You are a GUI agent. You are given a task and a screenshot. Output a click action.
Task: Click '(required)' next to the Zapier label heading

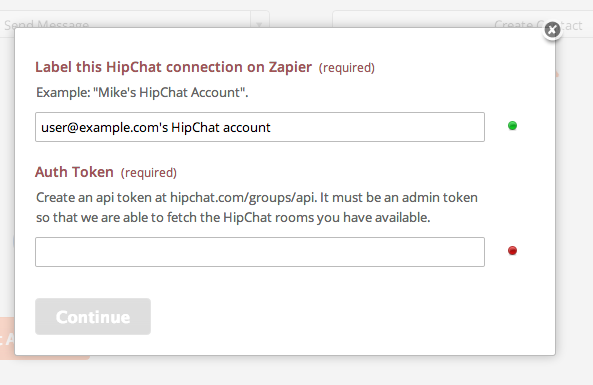[347, 68]
